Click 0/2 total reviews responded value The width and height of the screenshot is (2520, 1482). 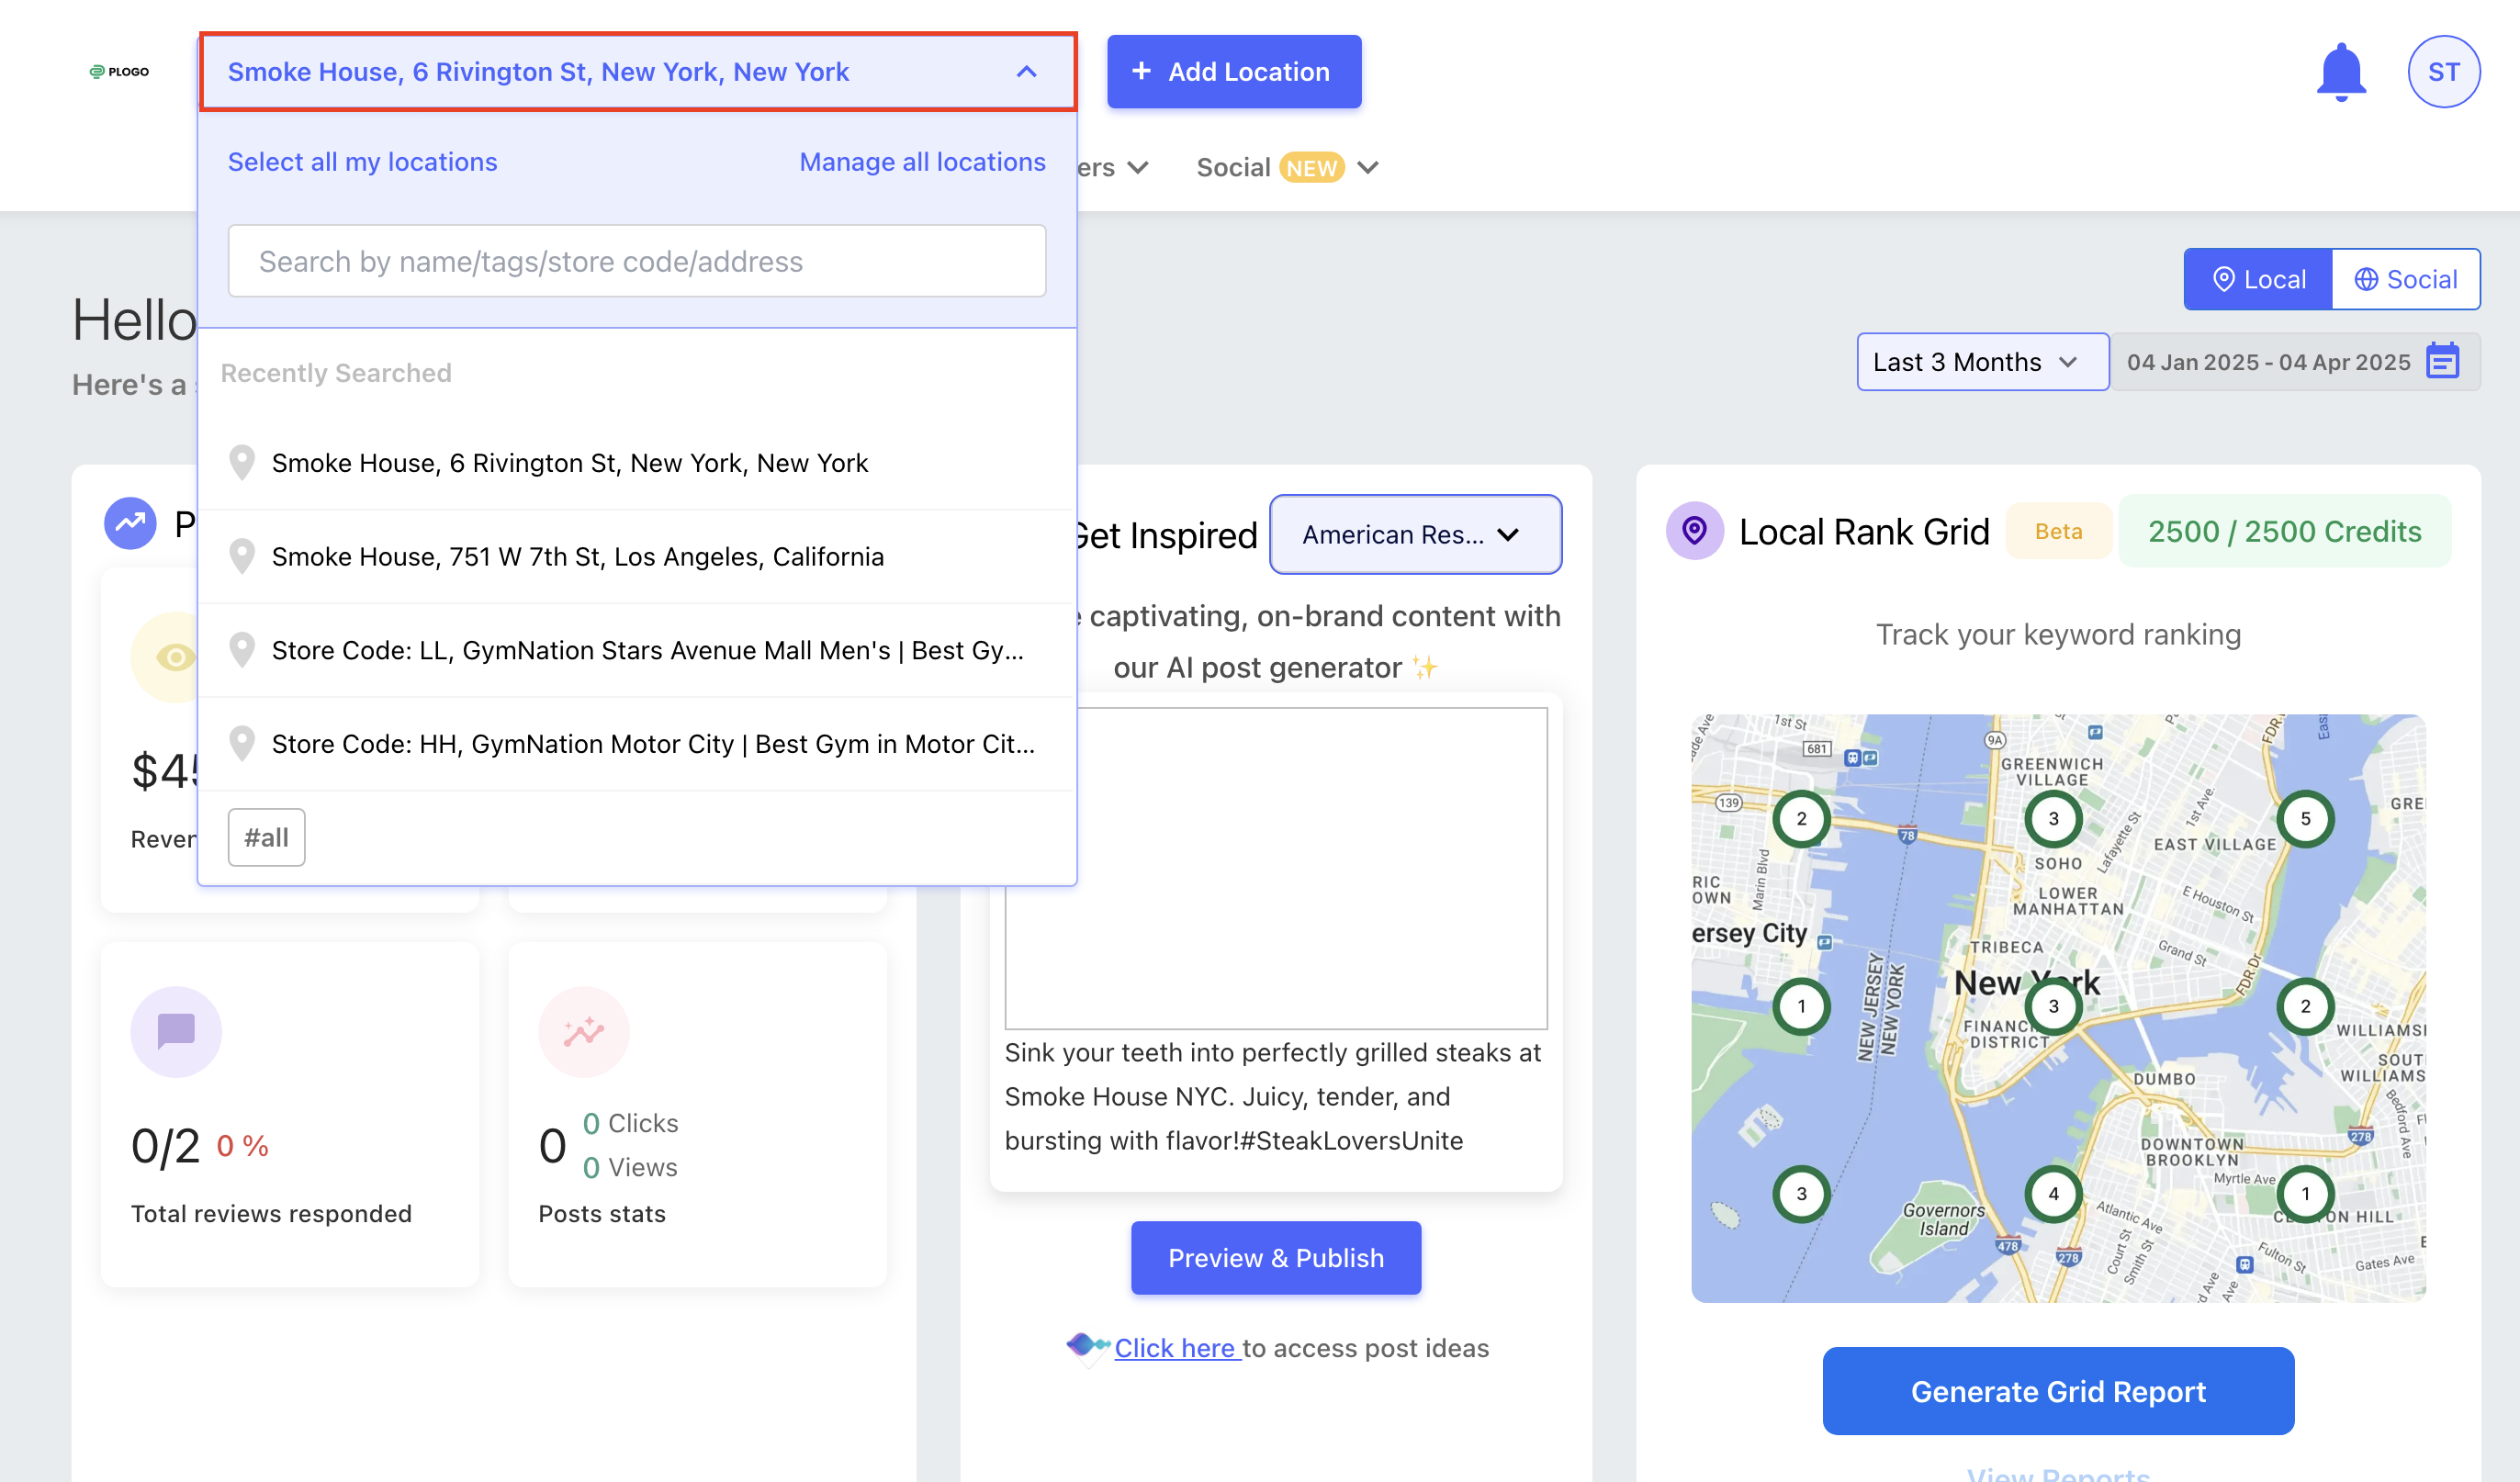pos(165,1146)
